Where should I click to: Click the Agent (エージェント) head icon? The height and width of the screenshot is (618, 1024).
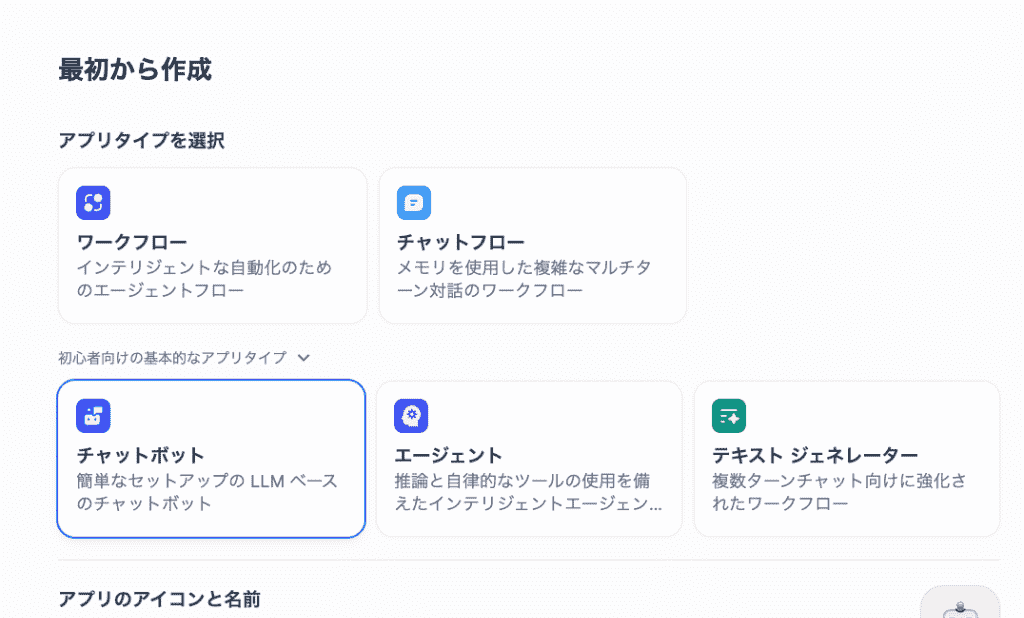[x=411, y=416]
